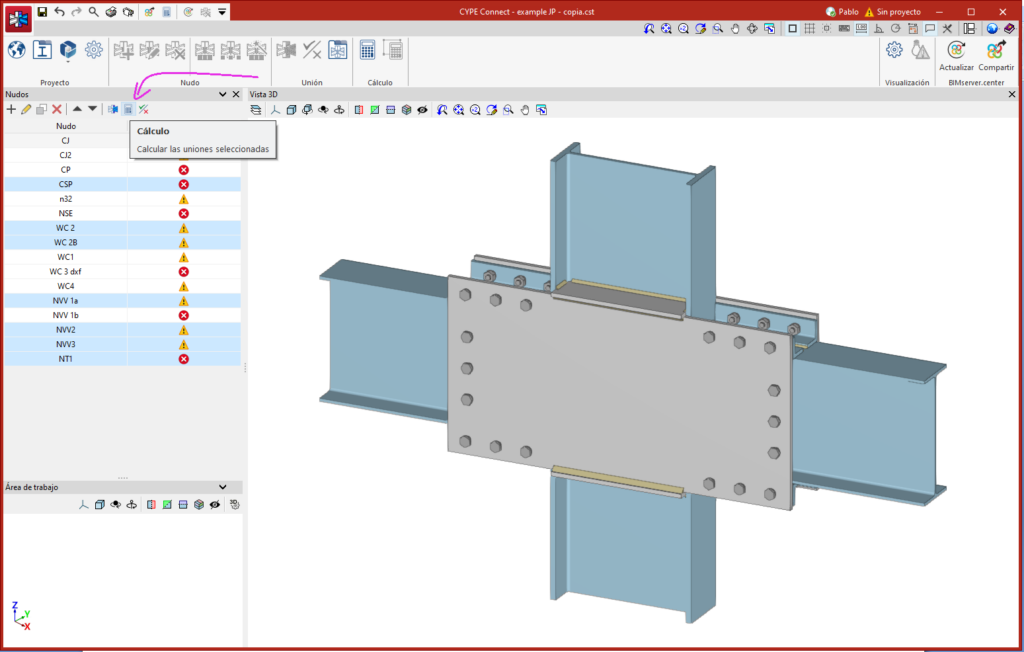The image size is (1024, 652).
Task: Toggle the grid display icon in top-right toolbar
Action: pyautogui.click(x=809, y=29)
